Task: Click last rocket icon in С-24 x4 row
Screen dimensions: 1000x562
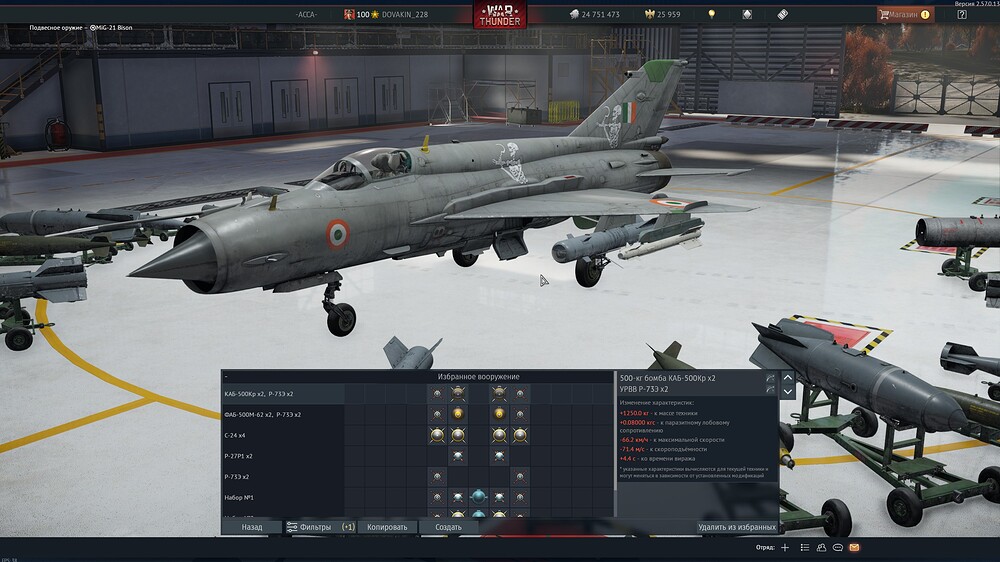Action: (x=520, y=435)
